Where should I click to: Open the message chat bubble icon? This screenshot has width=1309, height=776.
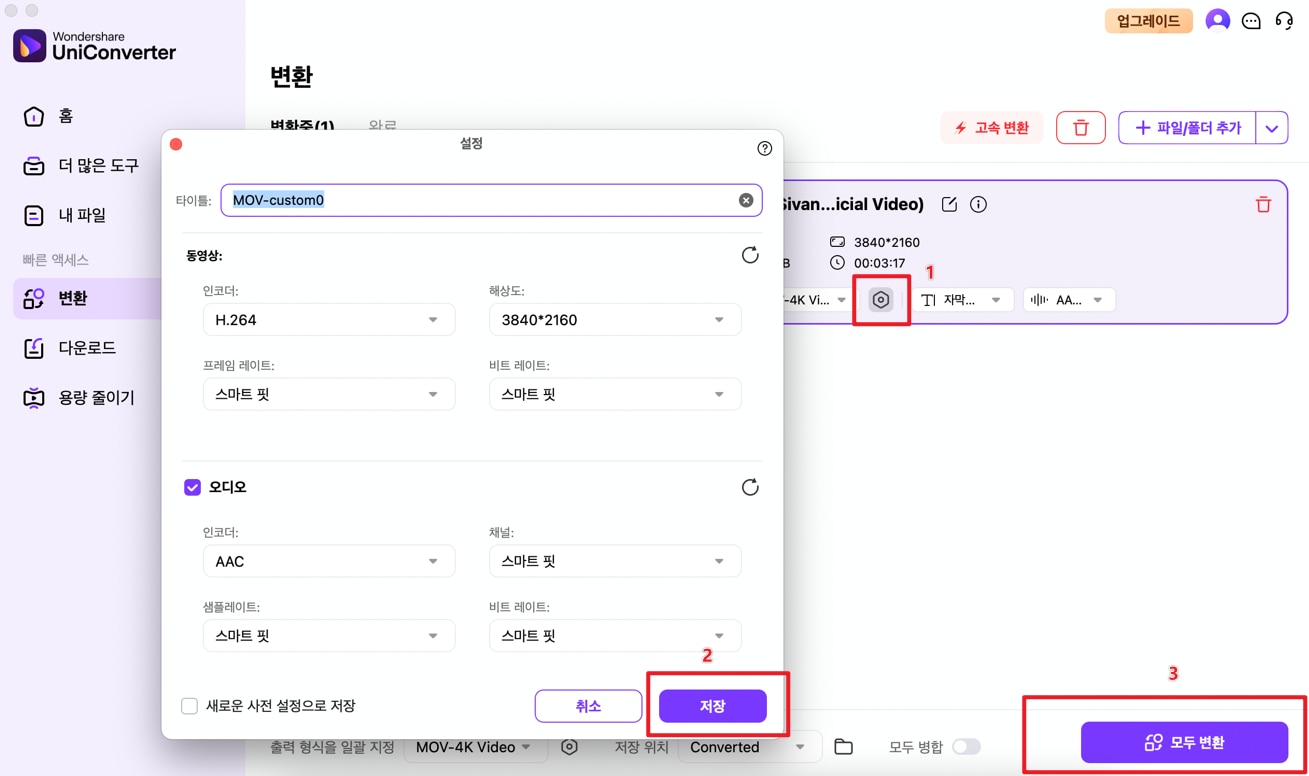[x=1251, y=21]
